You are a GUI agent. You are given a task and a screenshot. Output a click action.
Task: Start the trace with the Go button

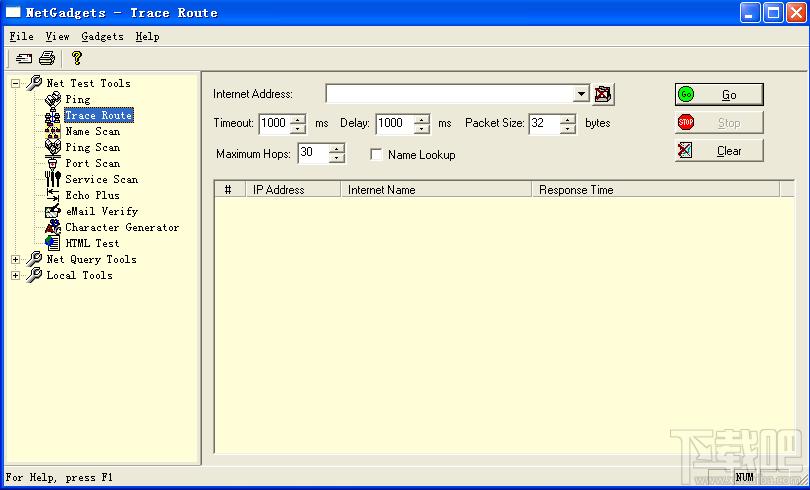pyautogui.click(x=719, y=94)
